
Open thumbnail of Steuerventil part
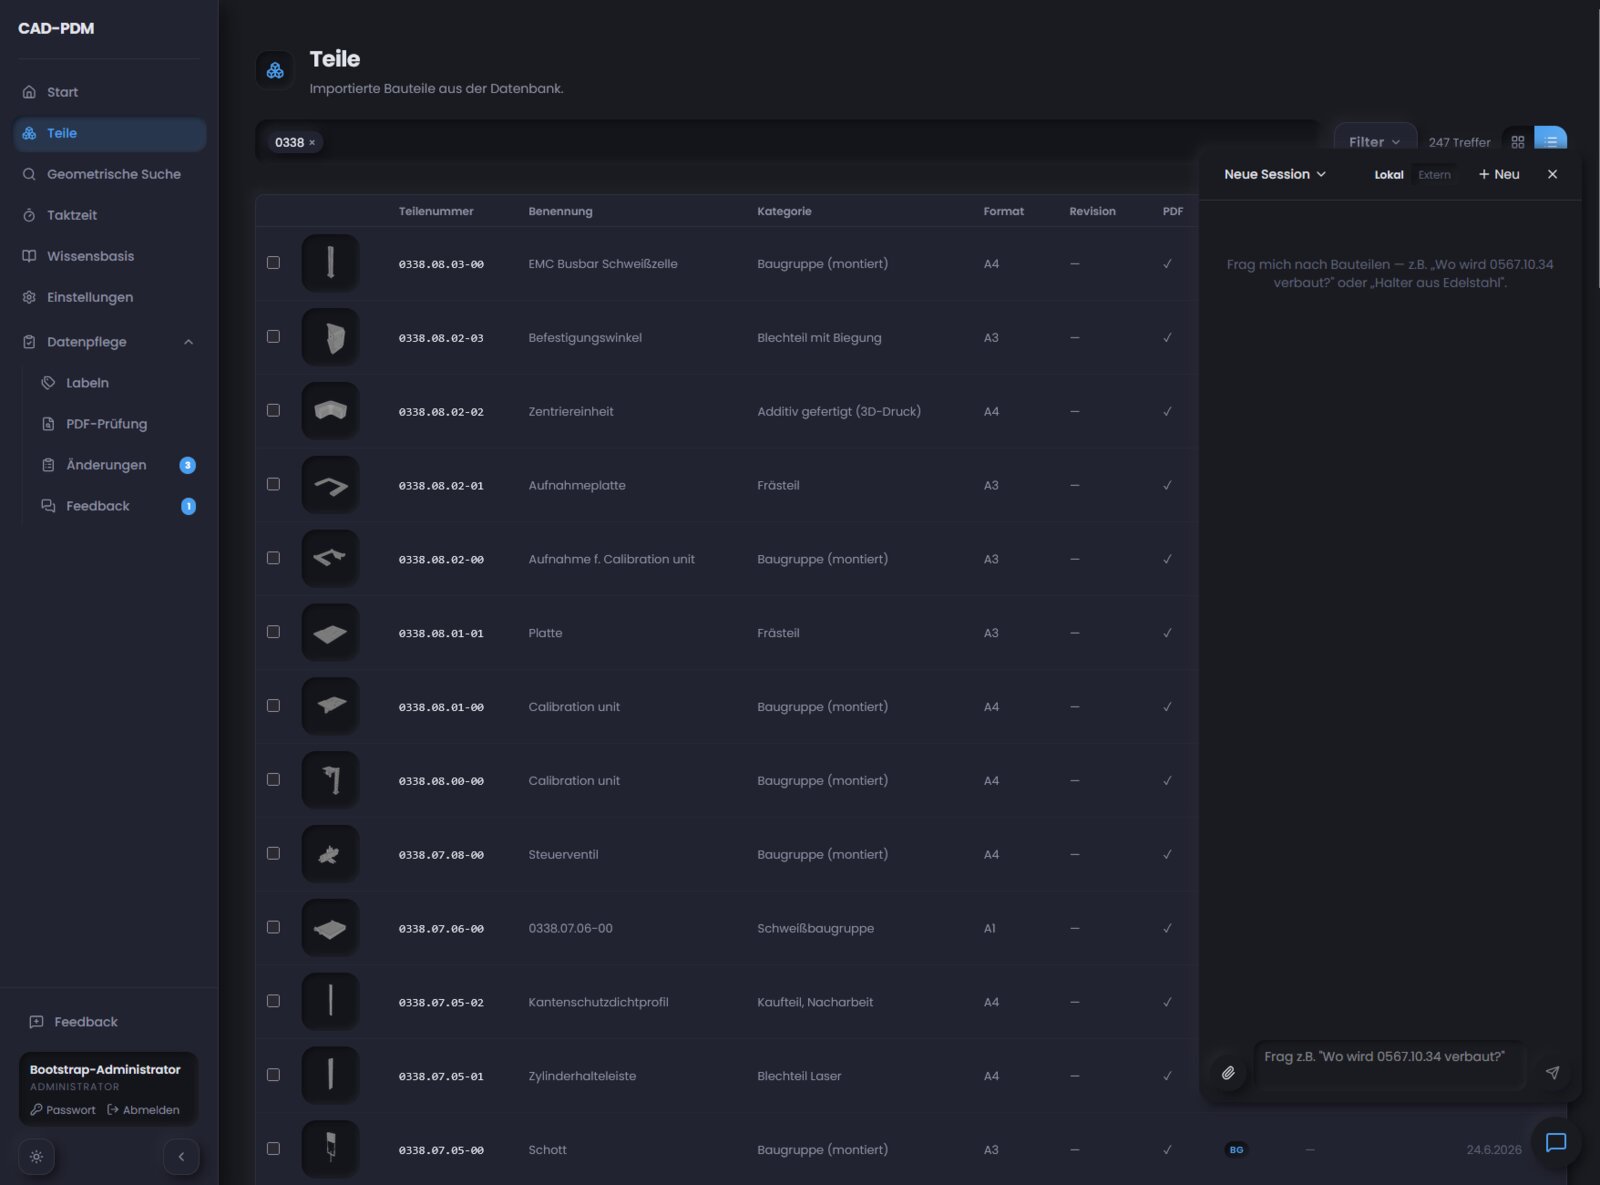pos(330,854)
